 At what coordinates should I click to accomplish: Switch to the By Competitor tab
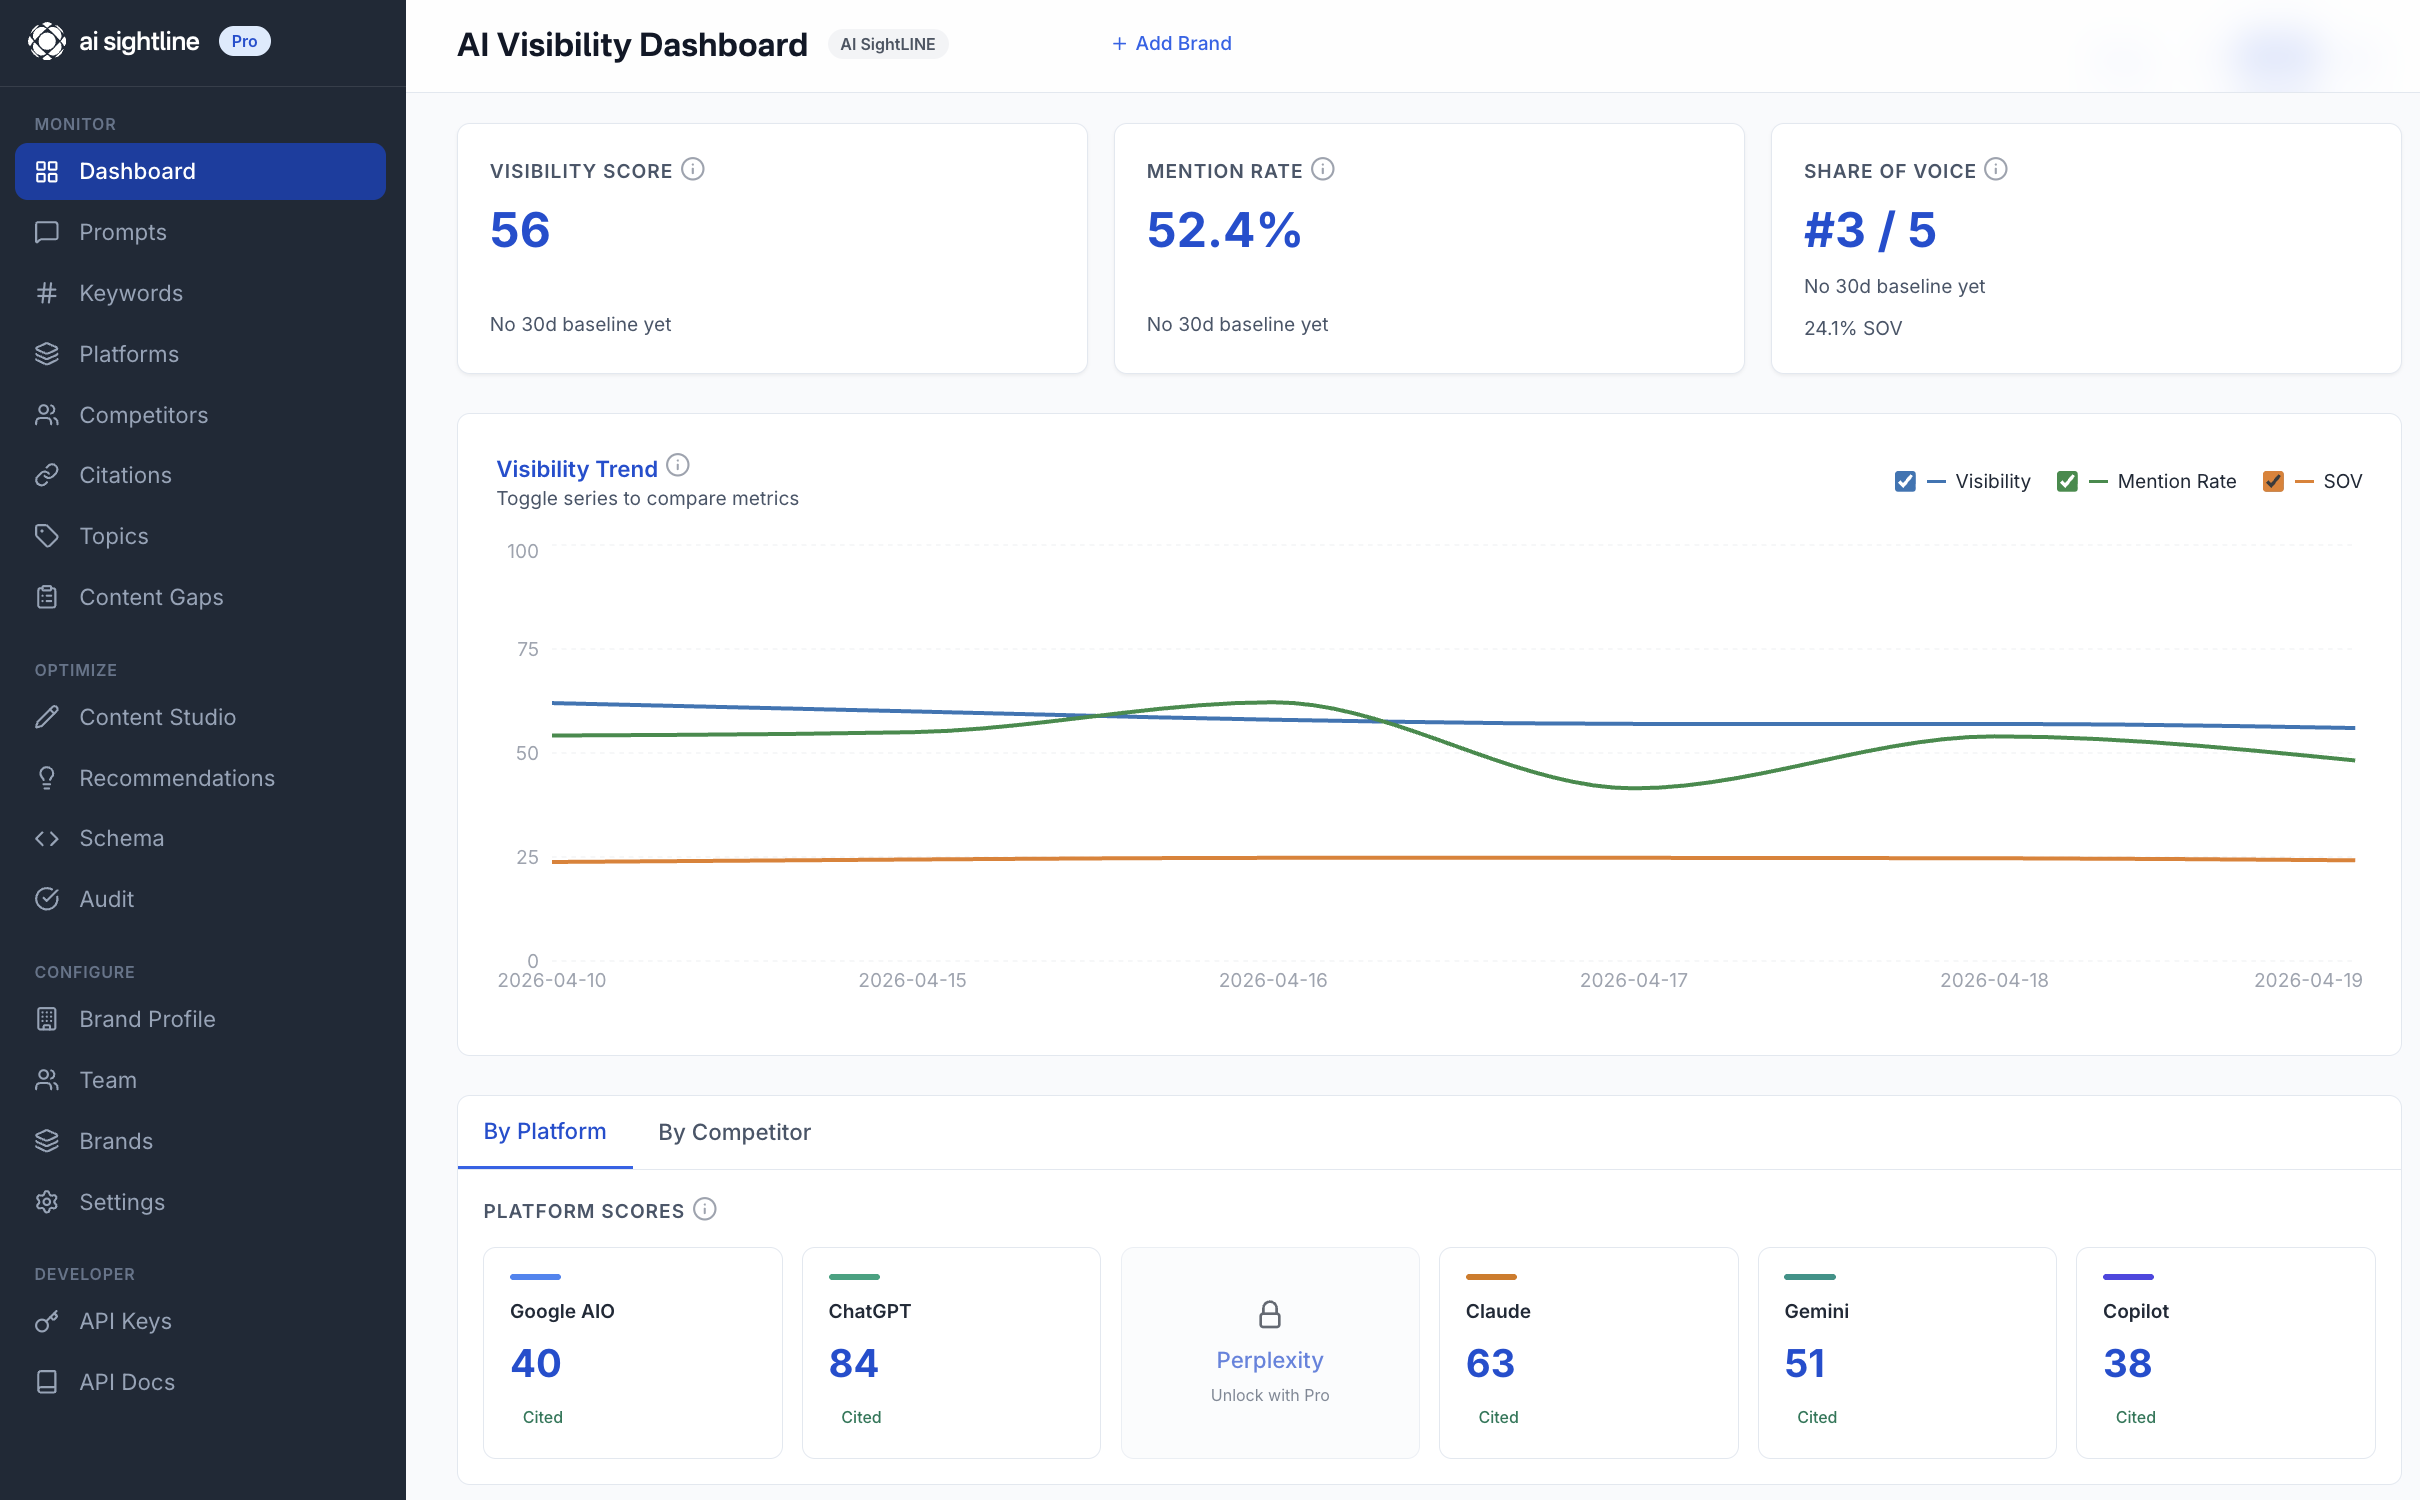(x=734, y=1132)
